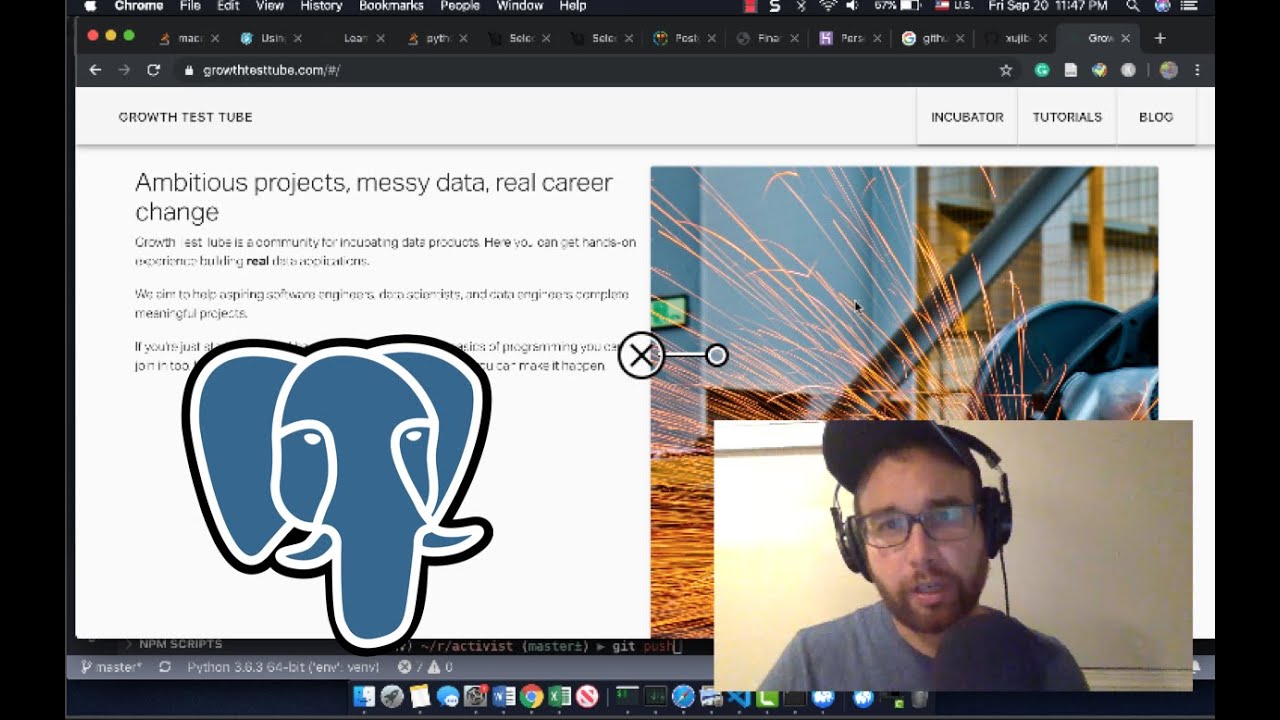
Task: Open the Chrome application menu
Action: (139, 6)
